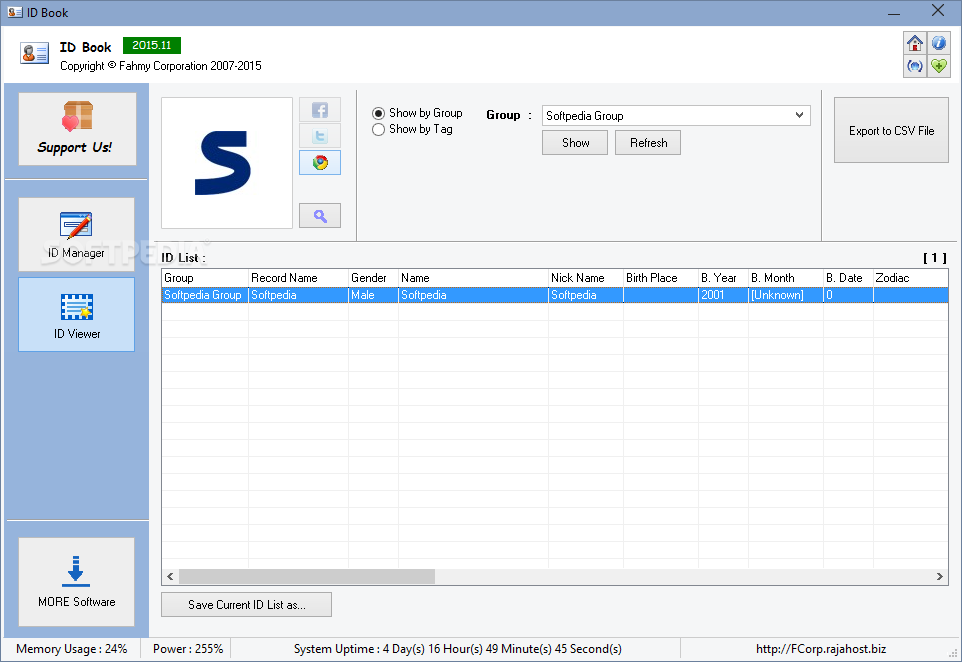Sort by Record Name column header

298,278
